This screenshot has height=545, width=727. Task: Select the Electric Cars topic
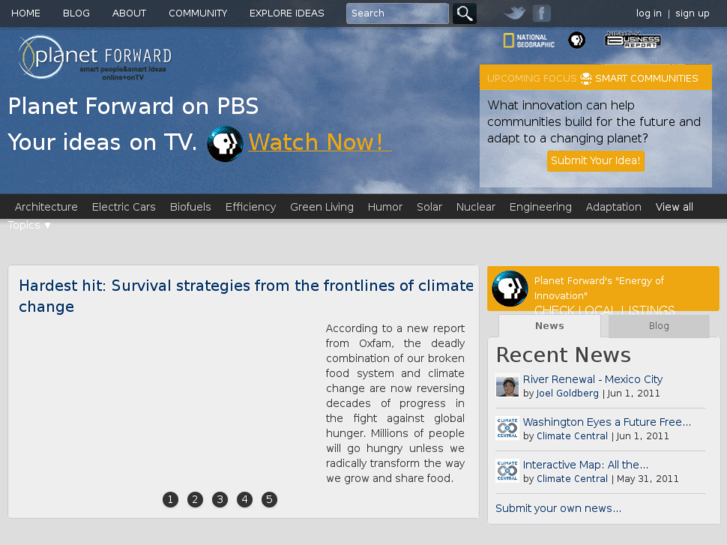coord(123,207)
